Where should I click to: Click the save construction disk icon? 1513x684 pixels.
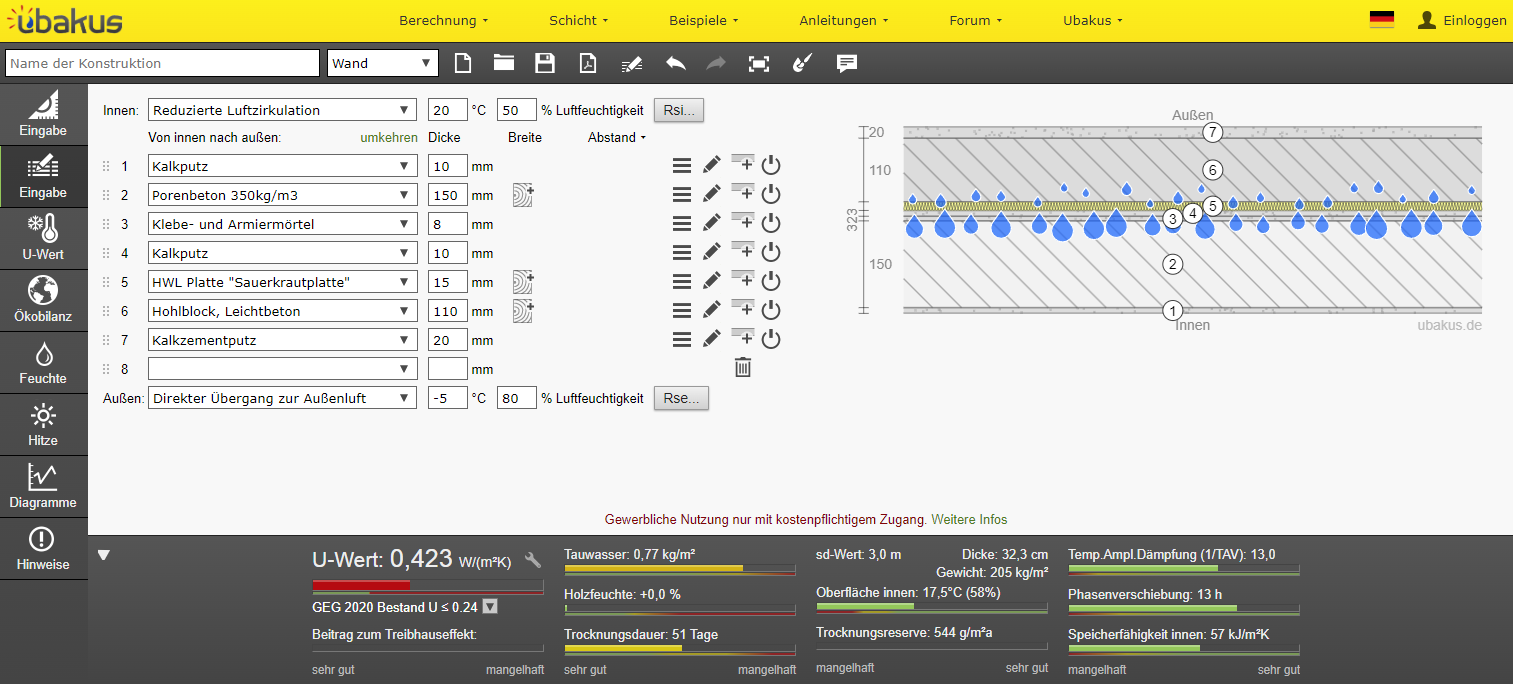tap(545, 63)
